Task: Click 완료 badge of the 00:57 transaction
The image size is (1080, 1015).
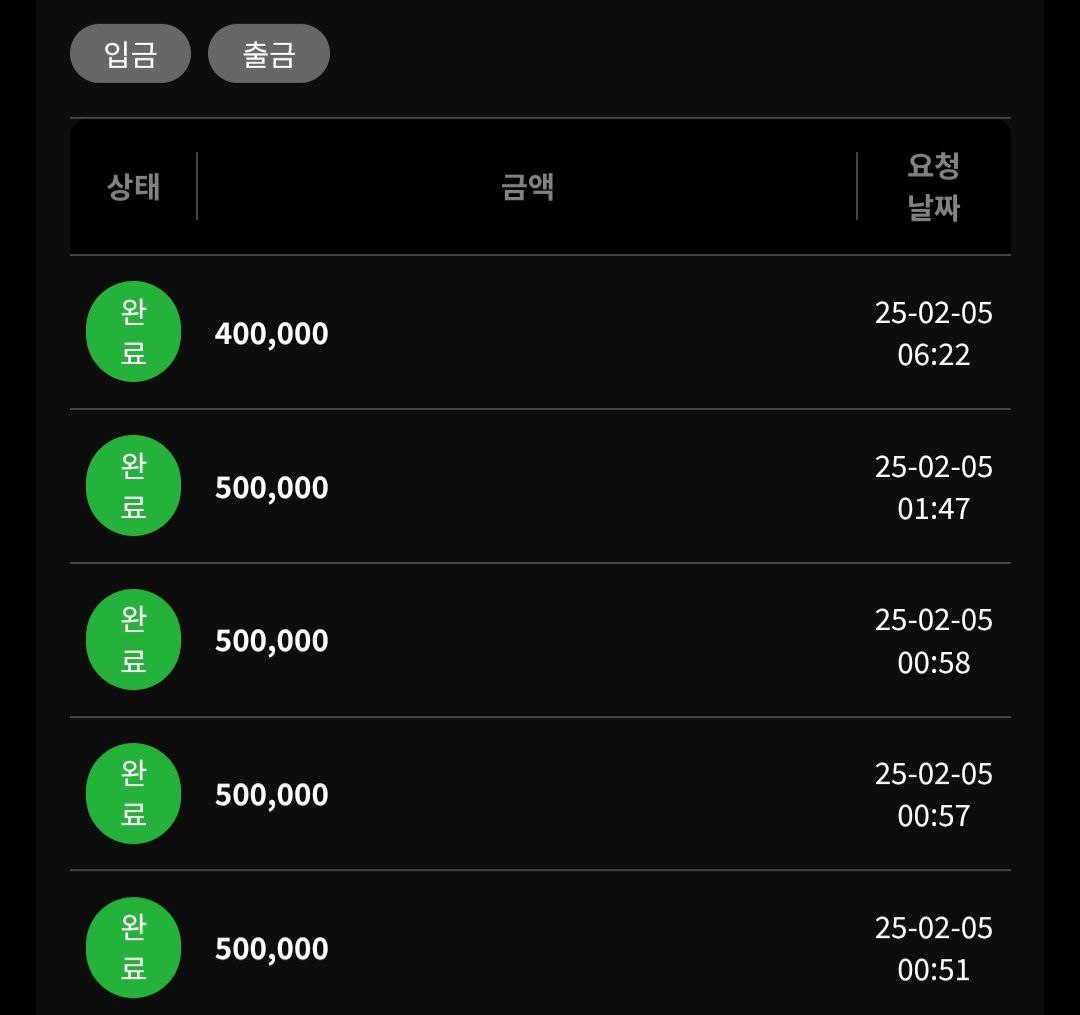Action: click(134, 793)
